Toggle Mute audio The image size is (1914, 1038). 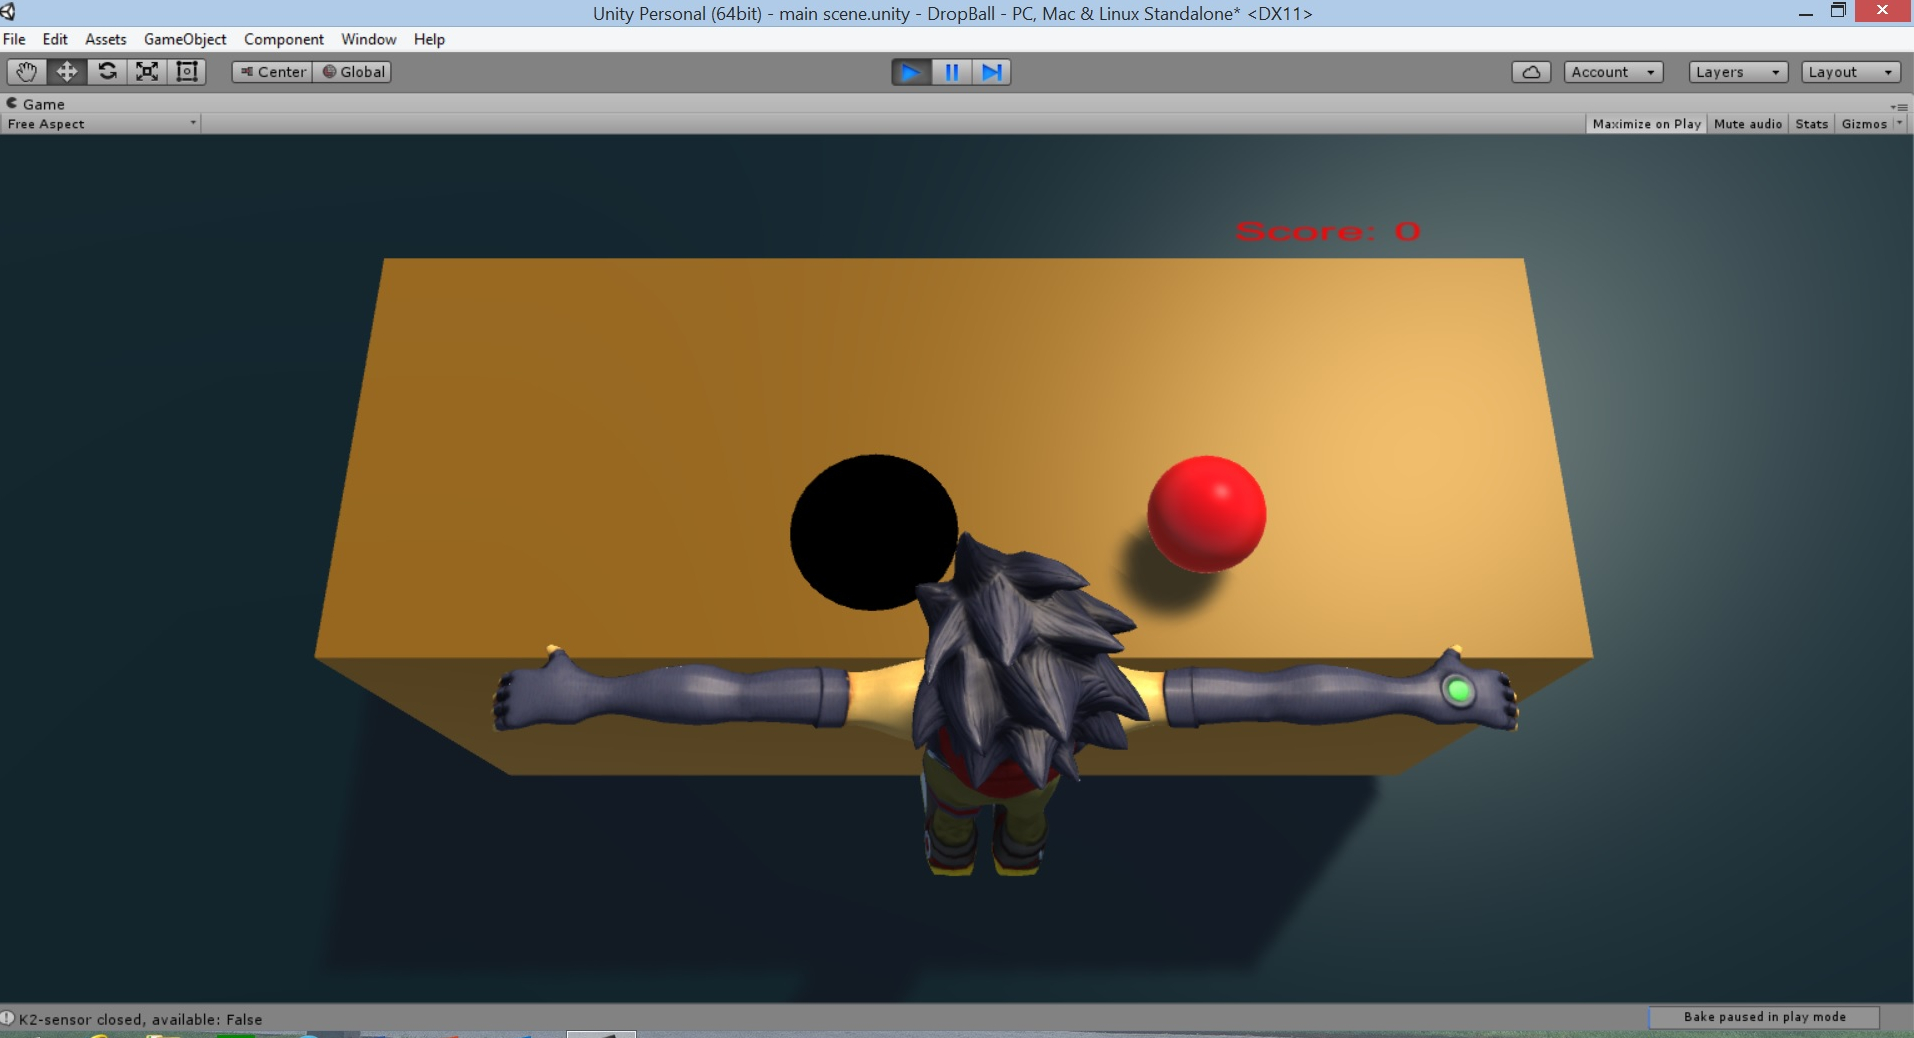[1748, 124]
